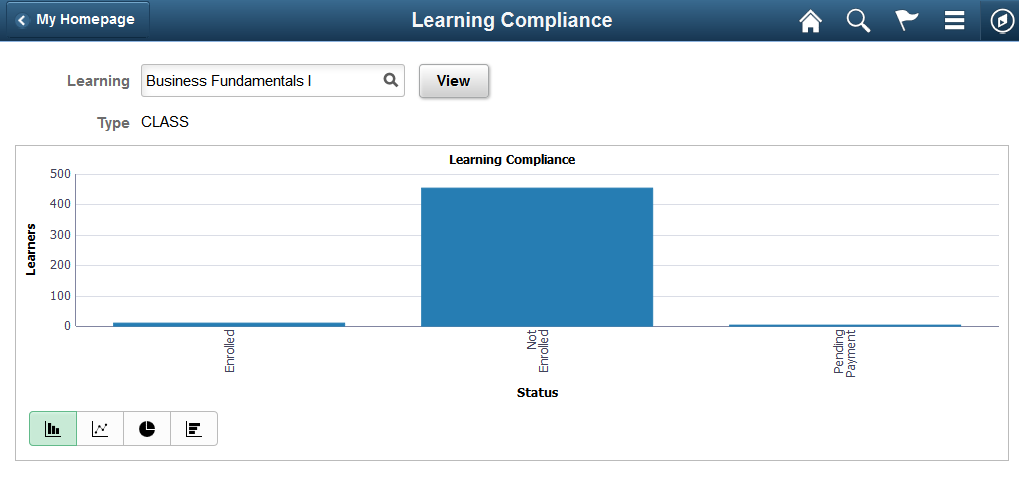Open the Actions list hamburger menu
1019x480 pixels.
(x=954, y=21)
